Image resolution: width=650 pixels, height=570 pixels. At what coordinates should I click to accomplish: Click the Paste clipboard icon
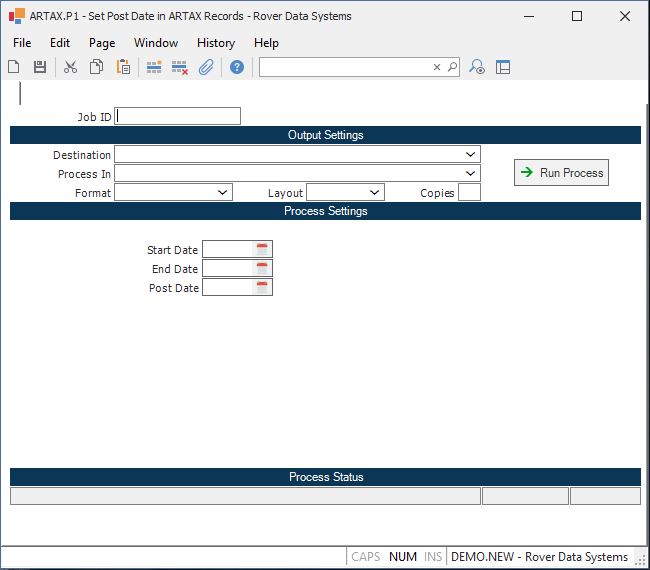click(x=123, y=67)
